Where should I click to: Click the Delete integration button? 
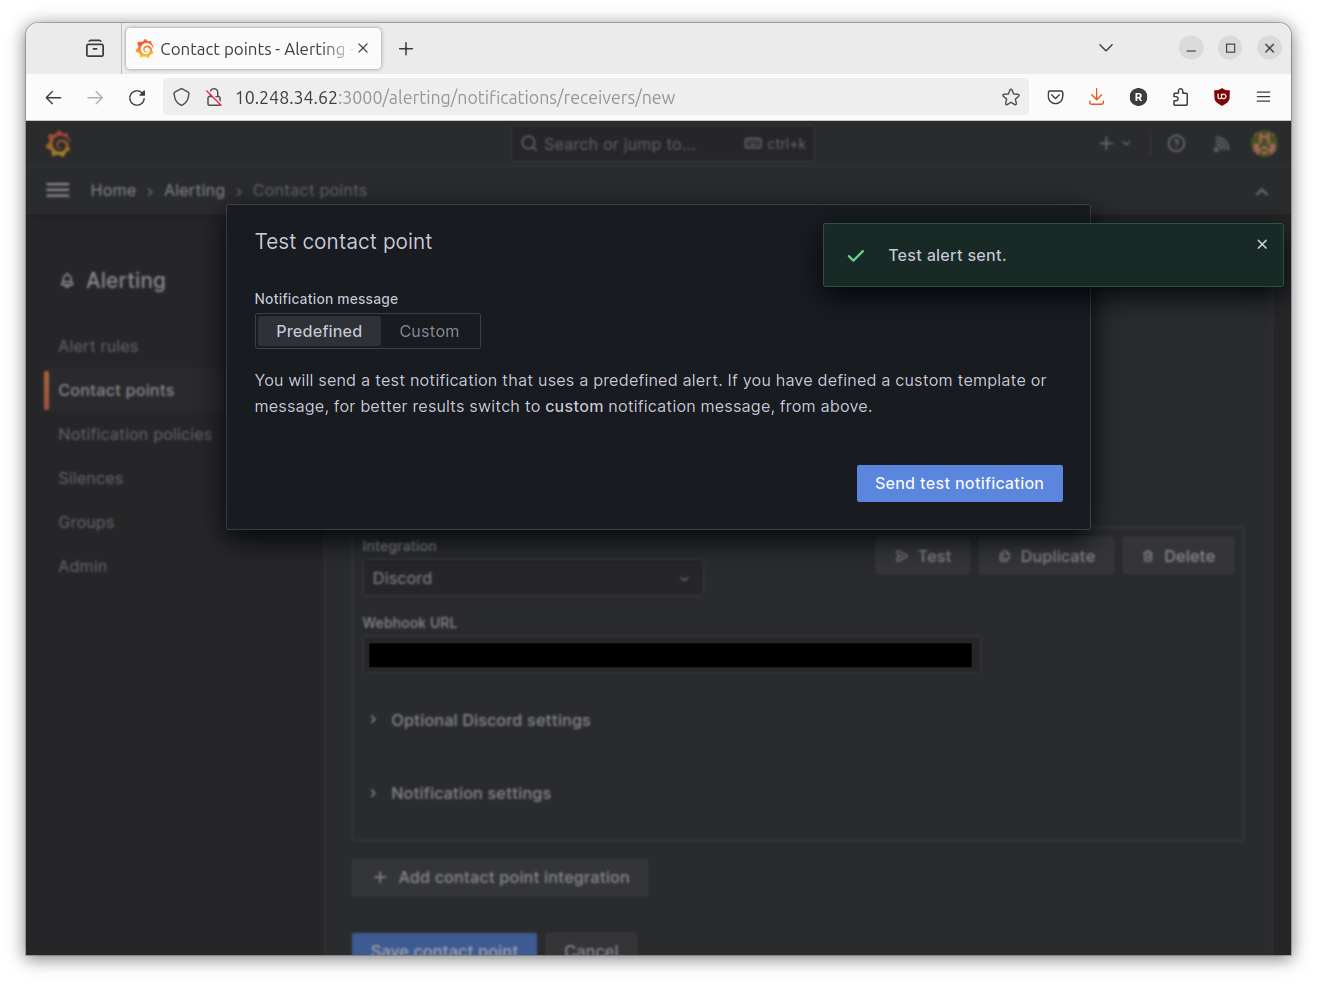click(1178, 556)
